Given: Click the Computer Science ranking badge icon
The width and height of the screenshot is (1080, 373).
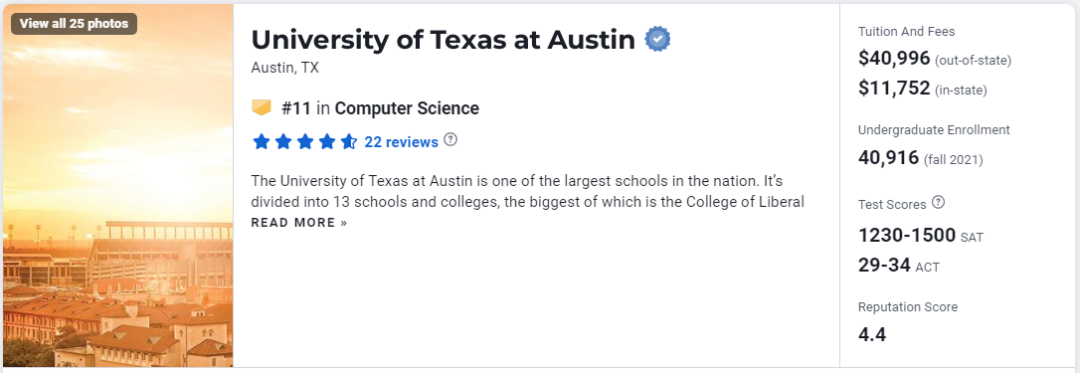Looking at the screenshot, I should pyautogui.click(x=262, y=108).
